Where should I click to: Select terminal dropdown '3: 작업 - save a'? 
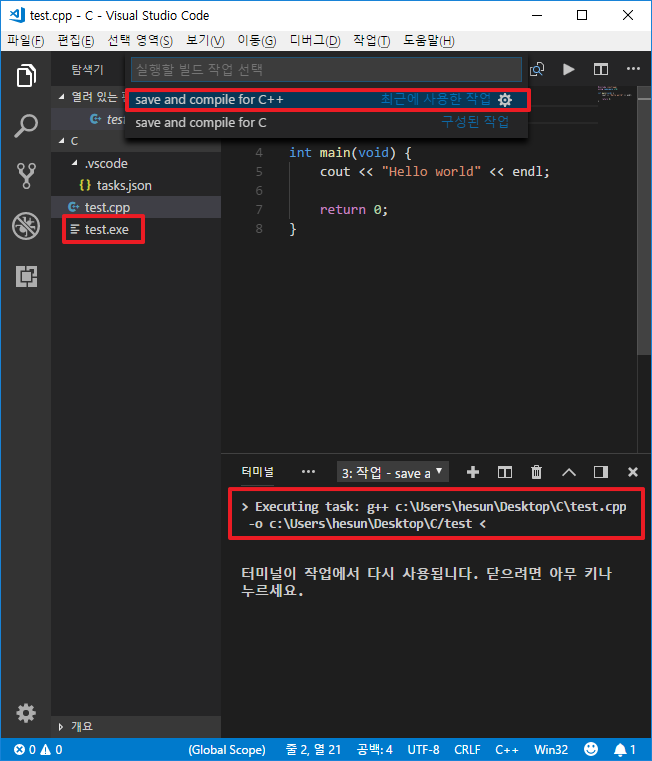click(392, 472)
